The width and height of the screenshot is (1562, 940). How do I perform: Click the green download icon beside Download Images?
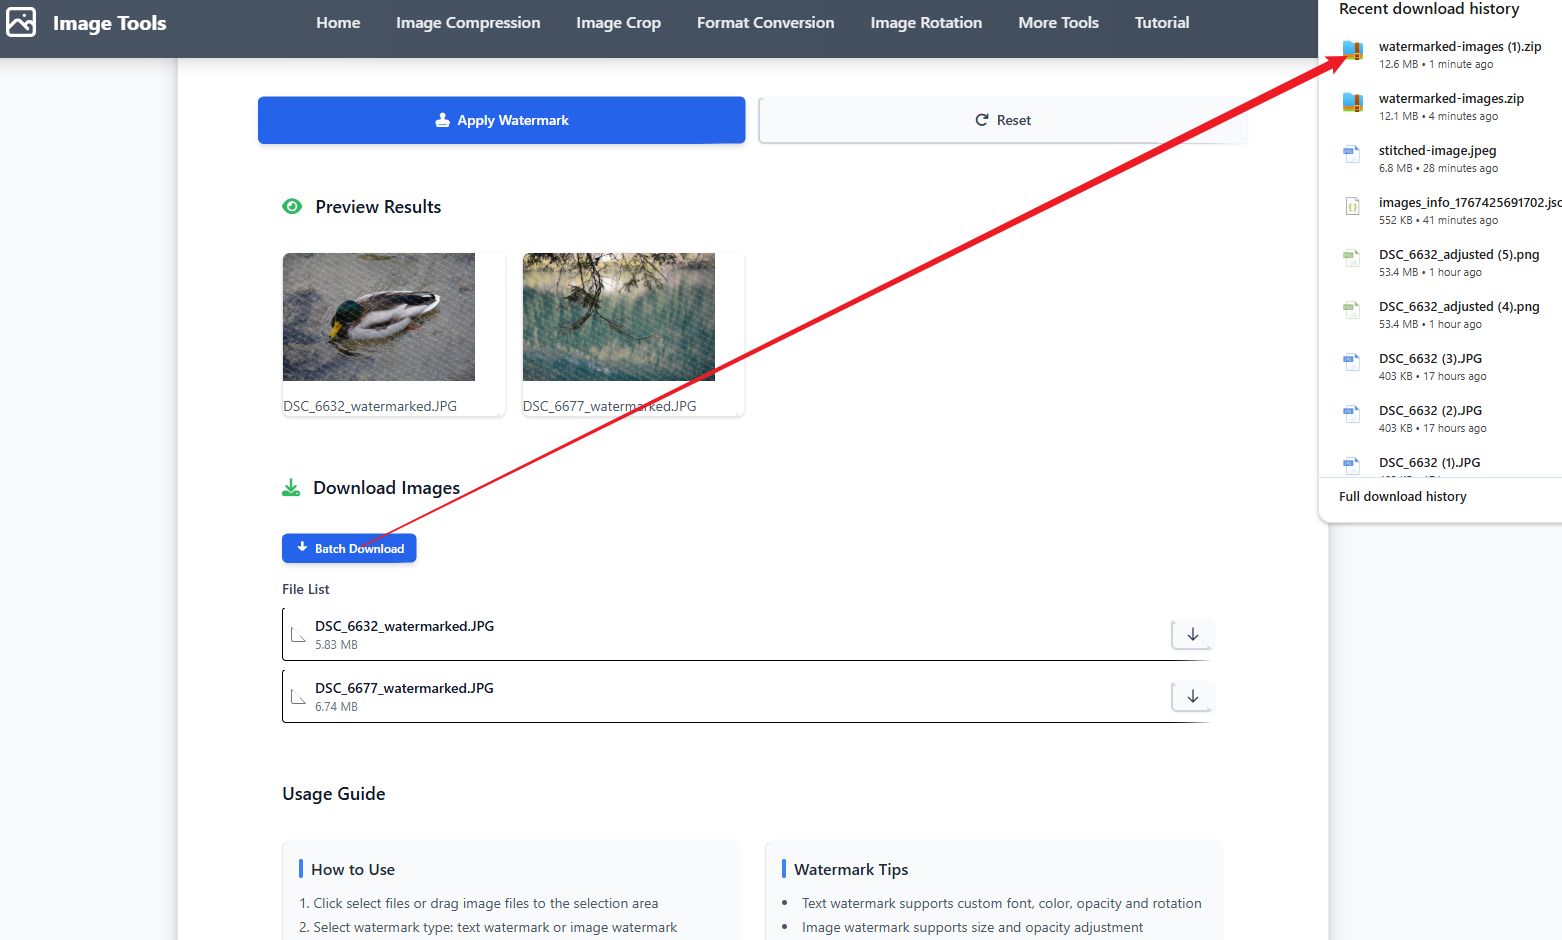pyautogui.click(x=291, y=487)
